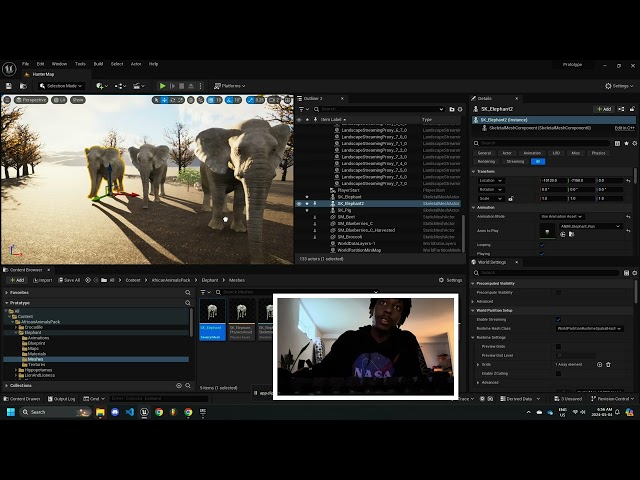Reset the Location value with arrow icon
The width and height of the screenshot is (640, 480).
pyautogui.click(x=629, y=181)
